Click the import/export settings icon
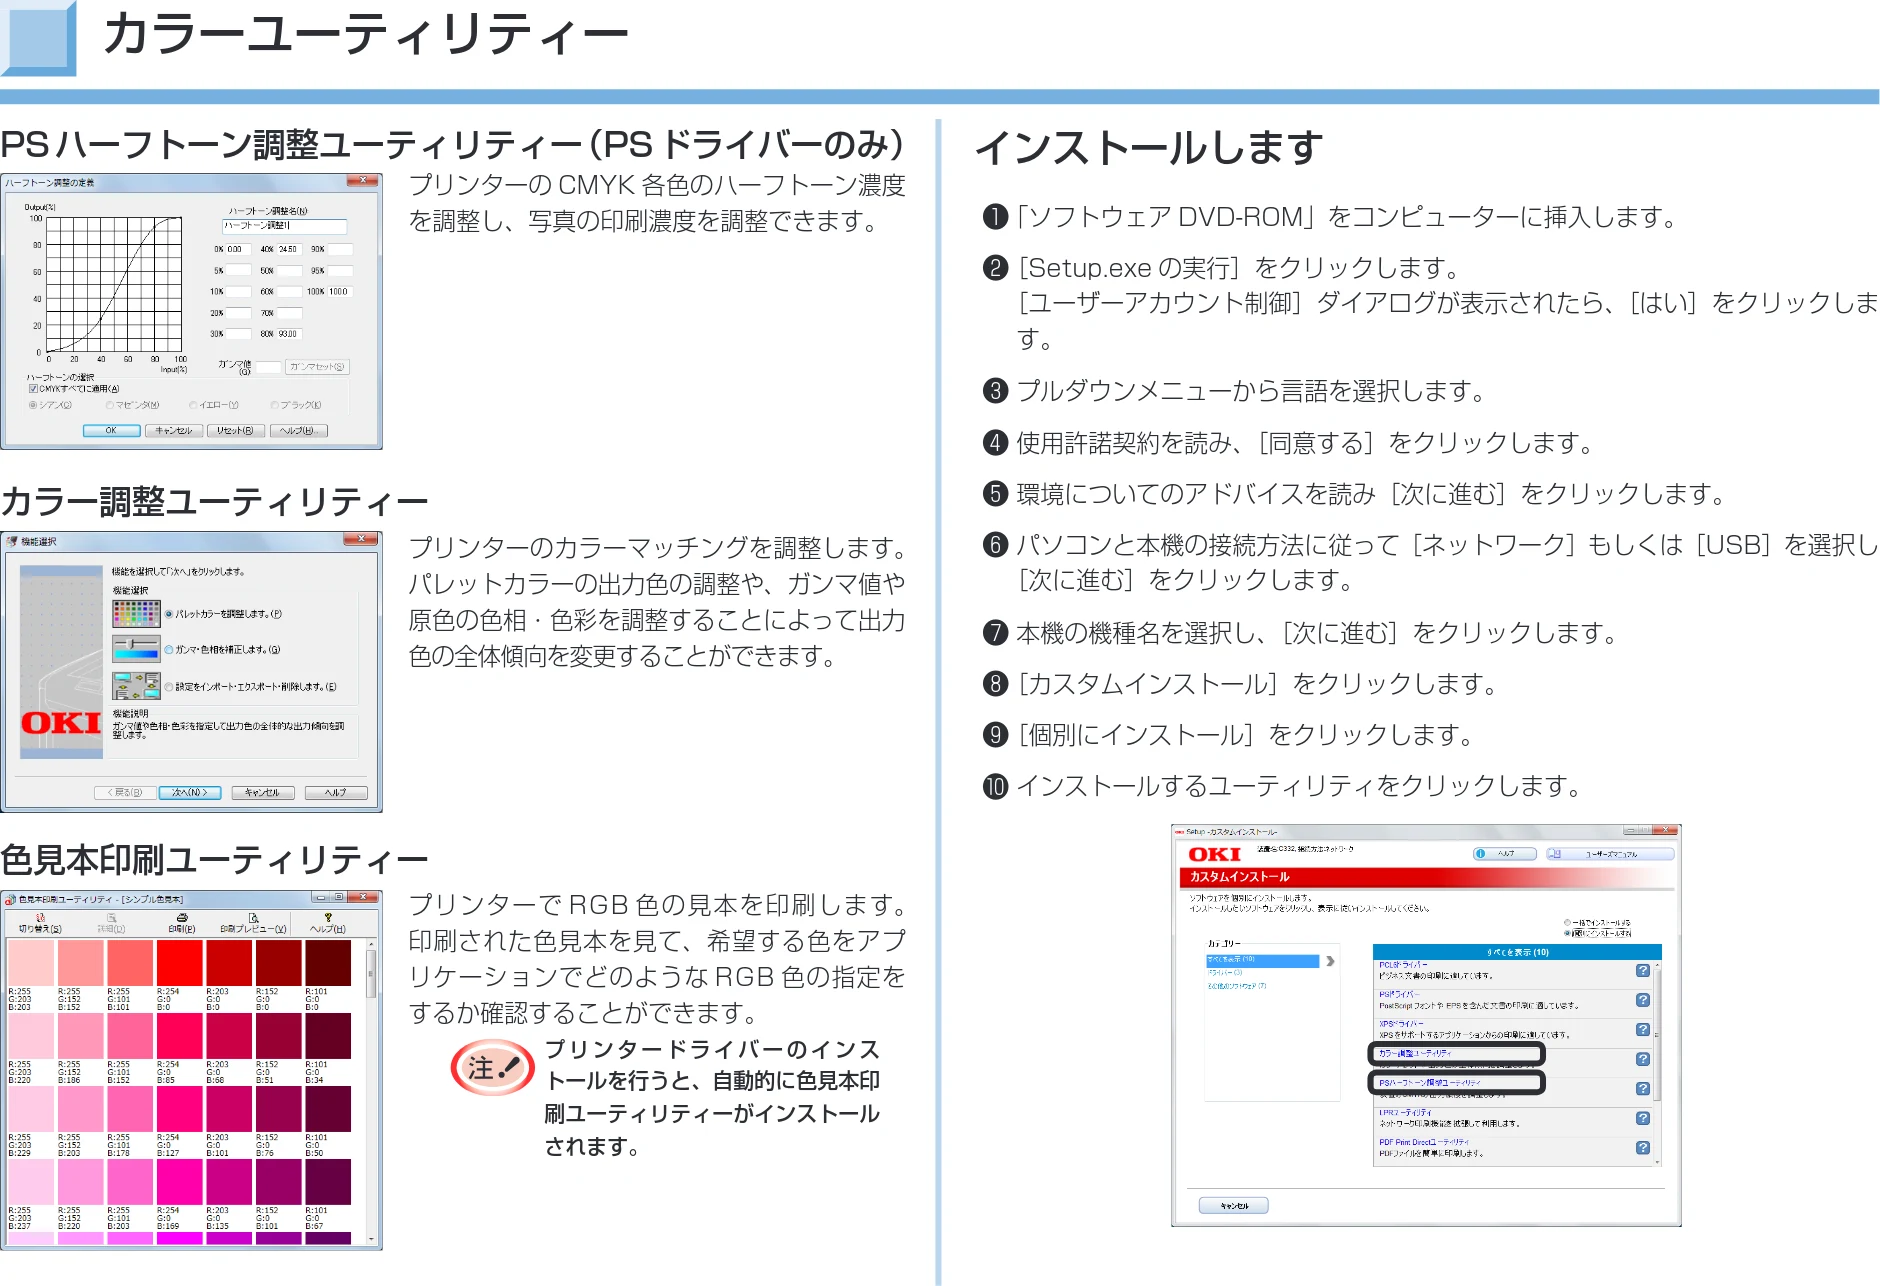Image resolution: width=1880 pixels, height=1286 pixels. pos(136,685)
